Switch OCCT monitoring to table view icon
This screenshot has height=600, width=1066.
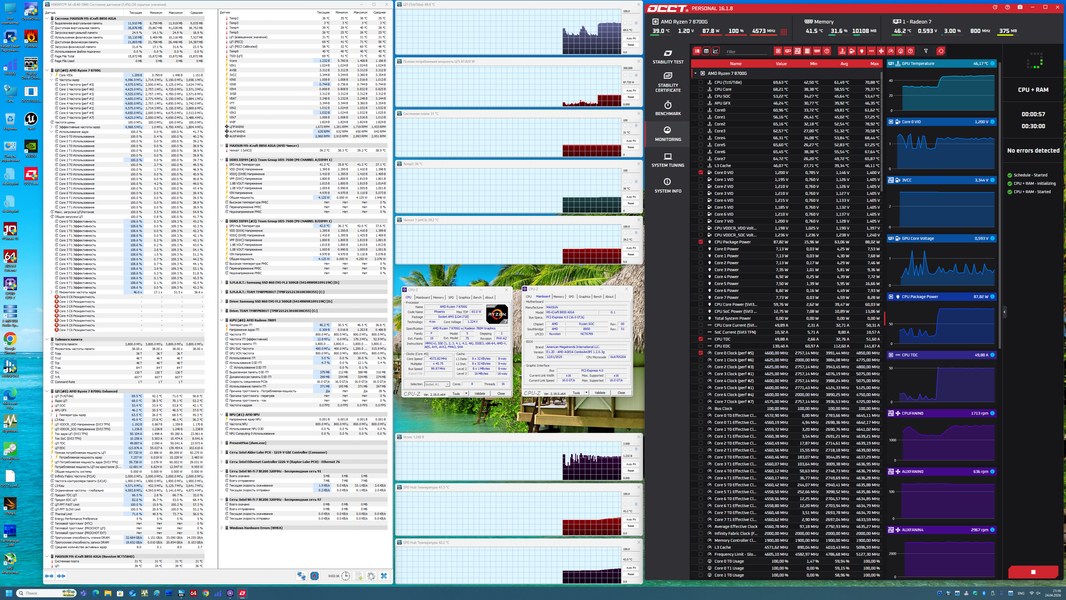coord(706,51)
